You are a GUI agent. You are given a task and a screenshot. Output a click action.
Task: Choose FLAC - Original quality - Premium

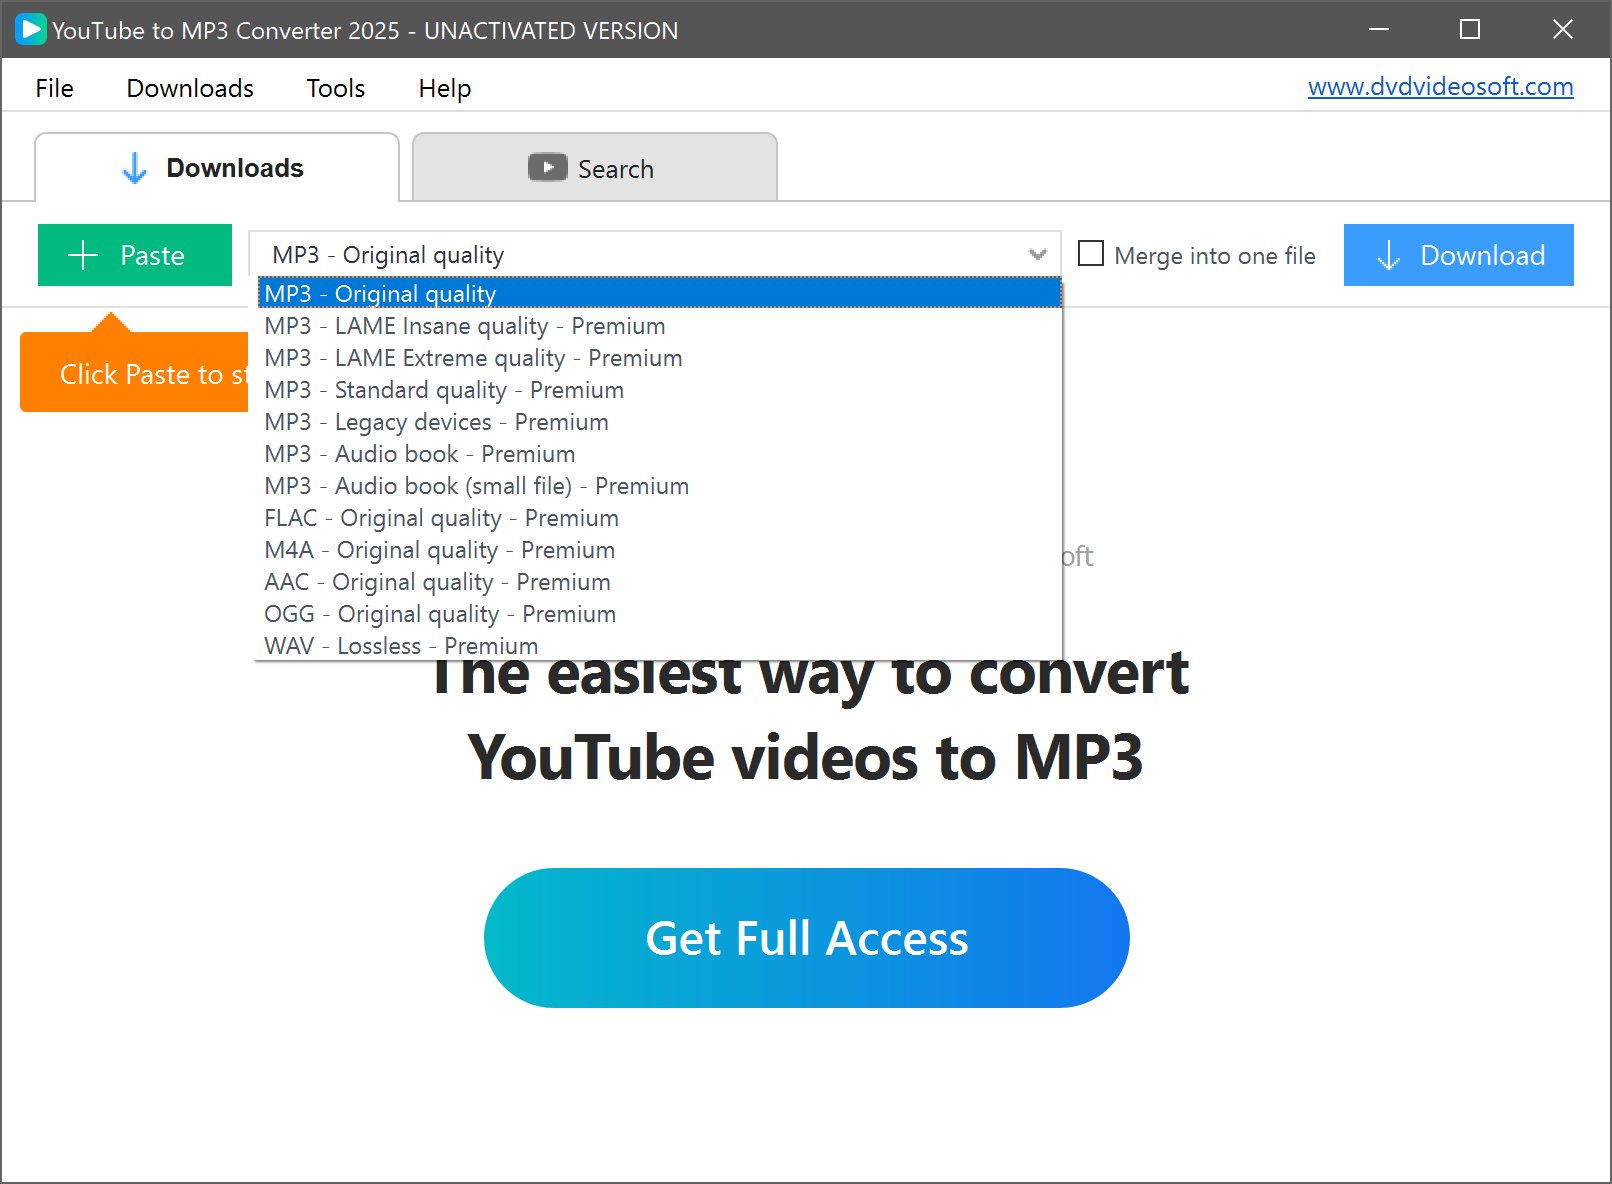point(660,518)
